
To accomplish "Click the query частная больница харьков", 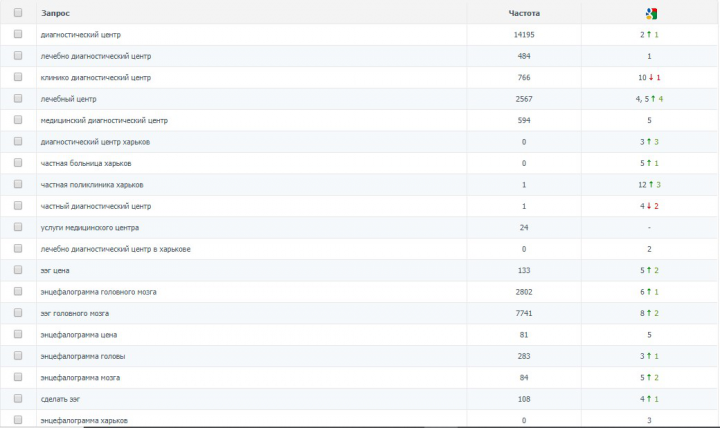I will point(86,163).
